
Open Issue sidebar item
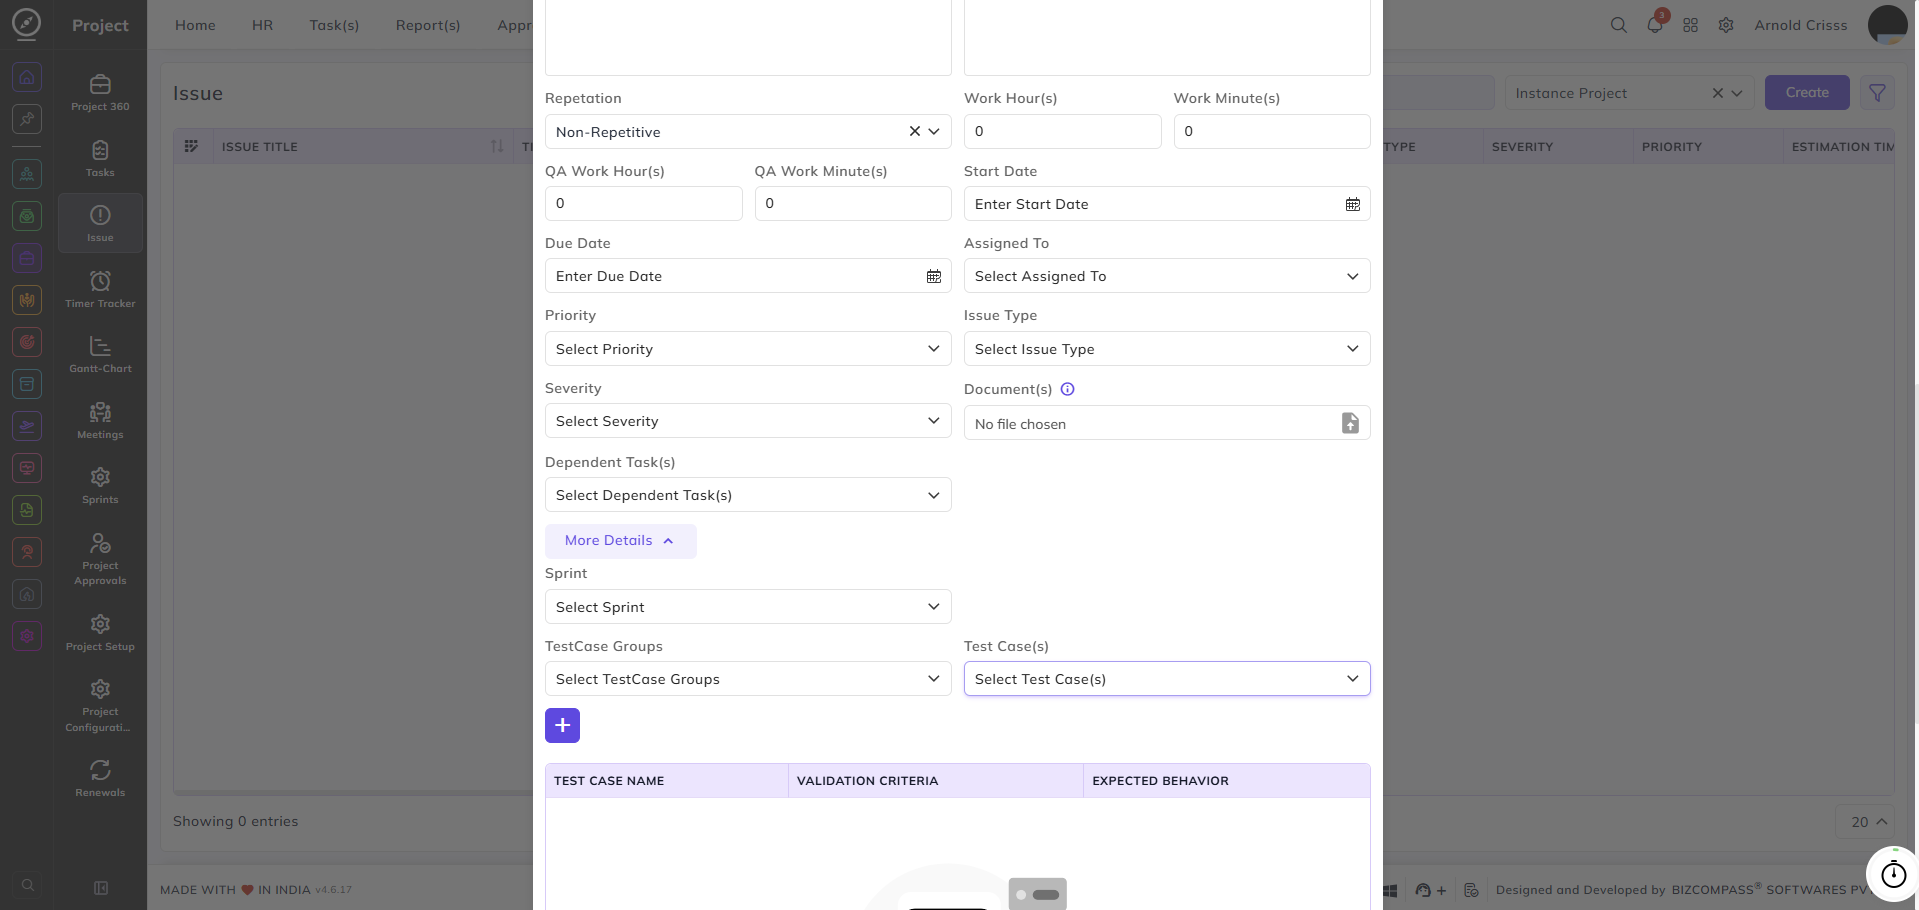point(100,223)
